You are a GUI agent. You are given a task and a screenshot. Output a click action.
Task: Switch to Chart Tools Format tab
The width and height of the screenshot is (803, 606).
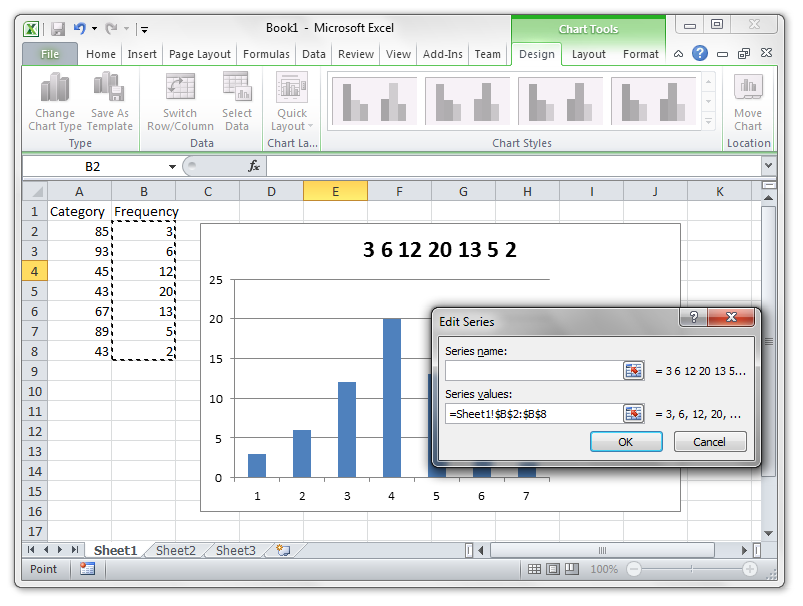(x=640, y=54)
